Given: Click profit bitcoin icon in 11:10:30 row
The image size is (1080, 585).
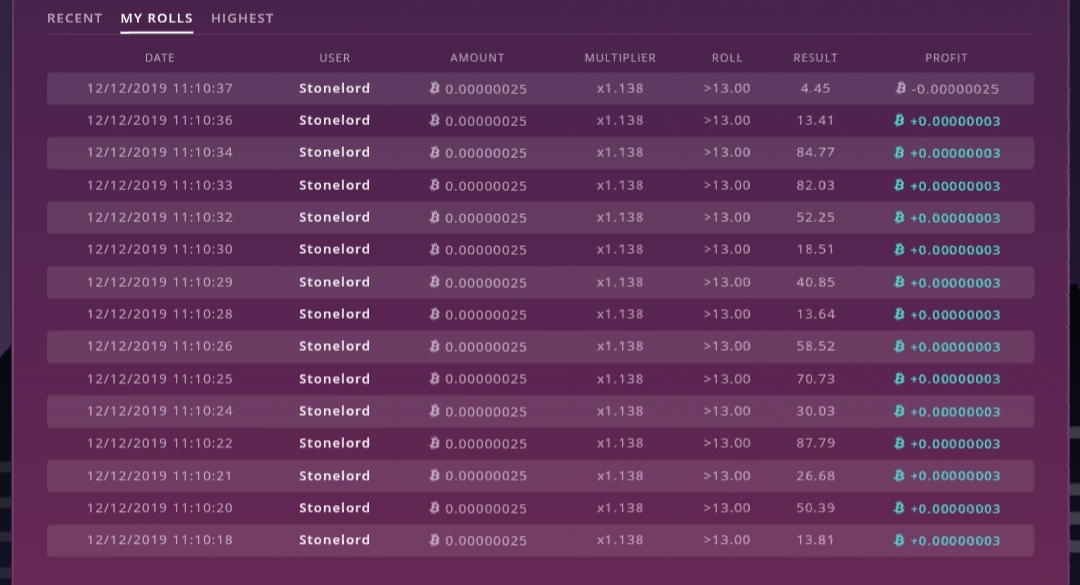Looking at the screenshot, I should [x=899, y=249].
